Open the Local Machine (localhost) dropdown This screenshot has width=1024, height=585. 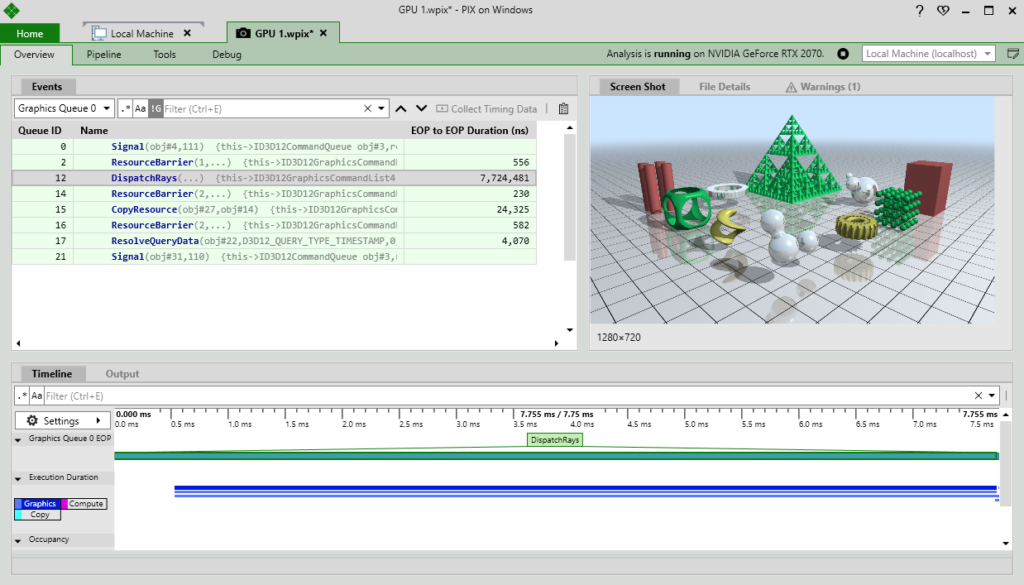[x=929, y=53]
